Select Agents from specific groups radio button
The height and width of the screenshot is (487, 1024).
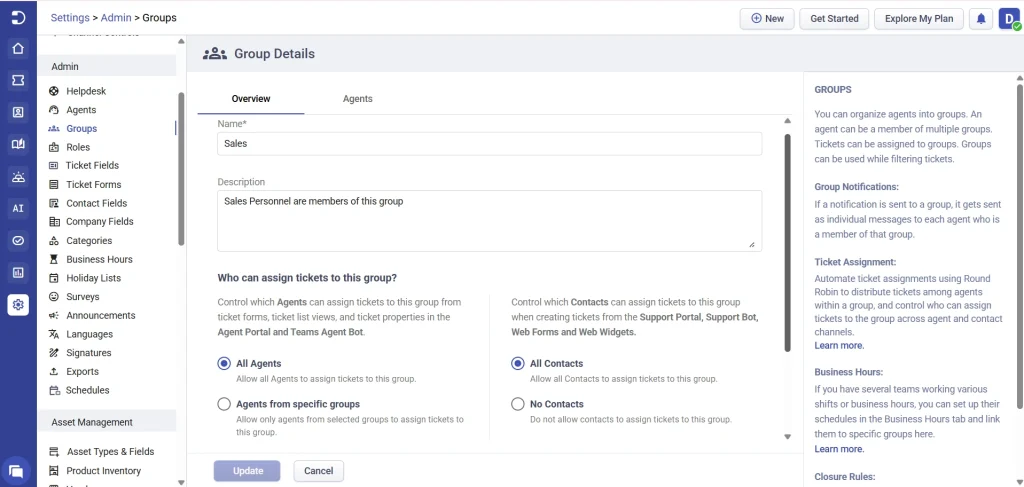(224, 404)
